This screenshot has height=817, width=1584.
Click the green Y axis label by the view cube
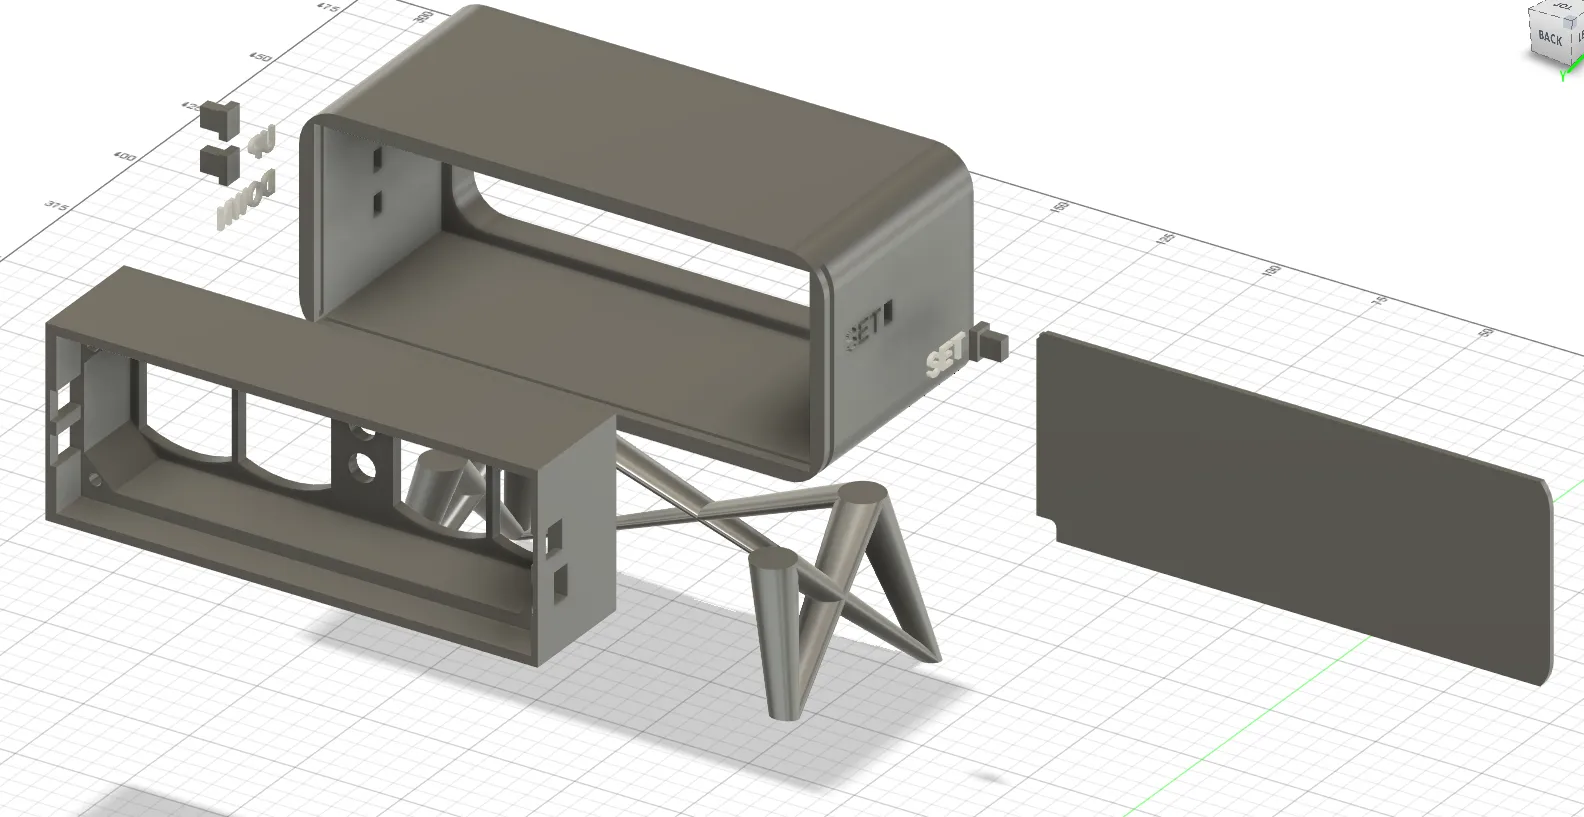click(x=1565, y=77)
